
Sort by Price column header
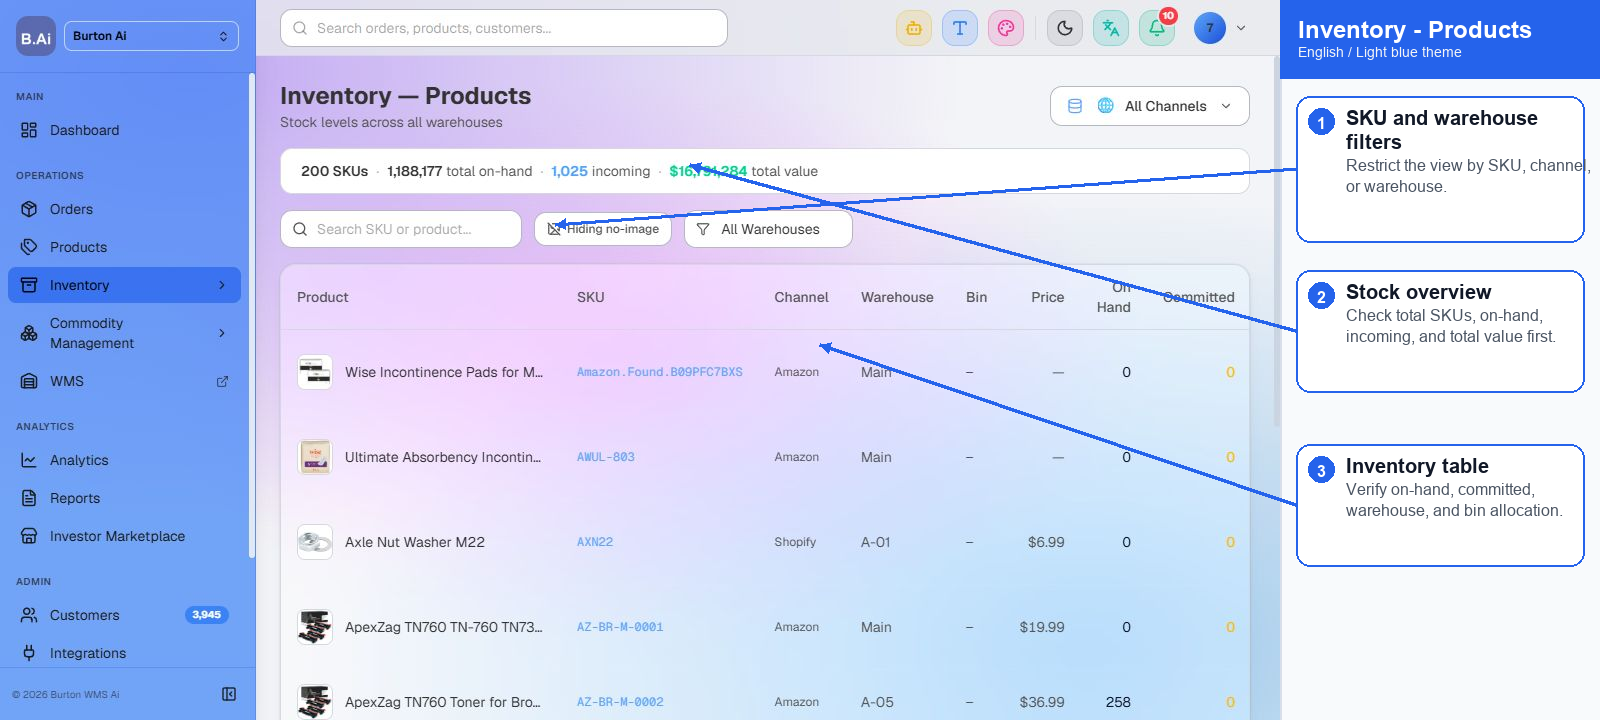(x=1048, y=297)
